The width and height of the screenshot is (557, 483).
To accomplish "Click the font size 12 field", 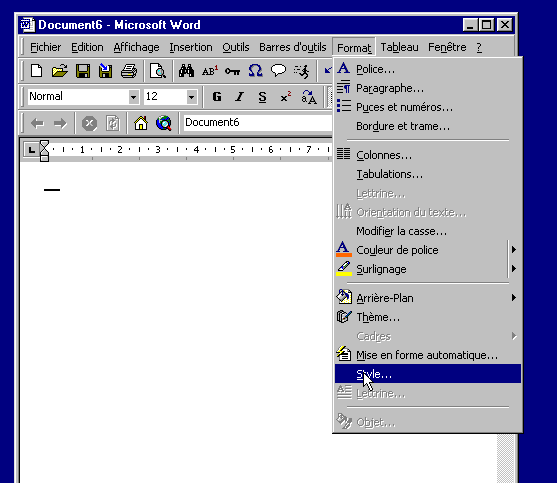I will (165, 97).
